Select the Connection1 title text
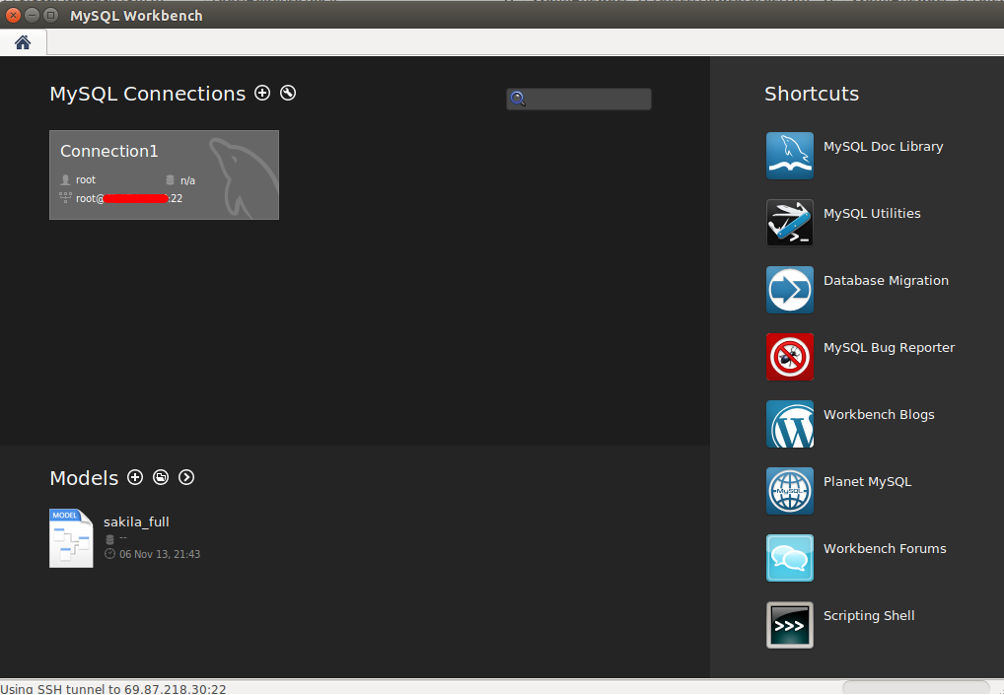 [109, 151]
